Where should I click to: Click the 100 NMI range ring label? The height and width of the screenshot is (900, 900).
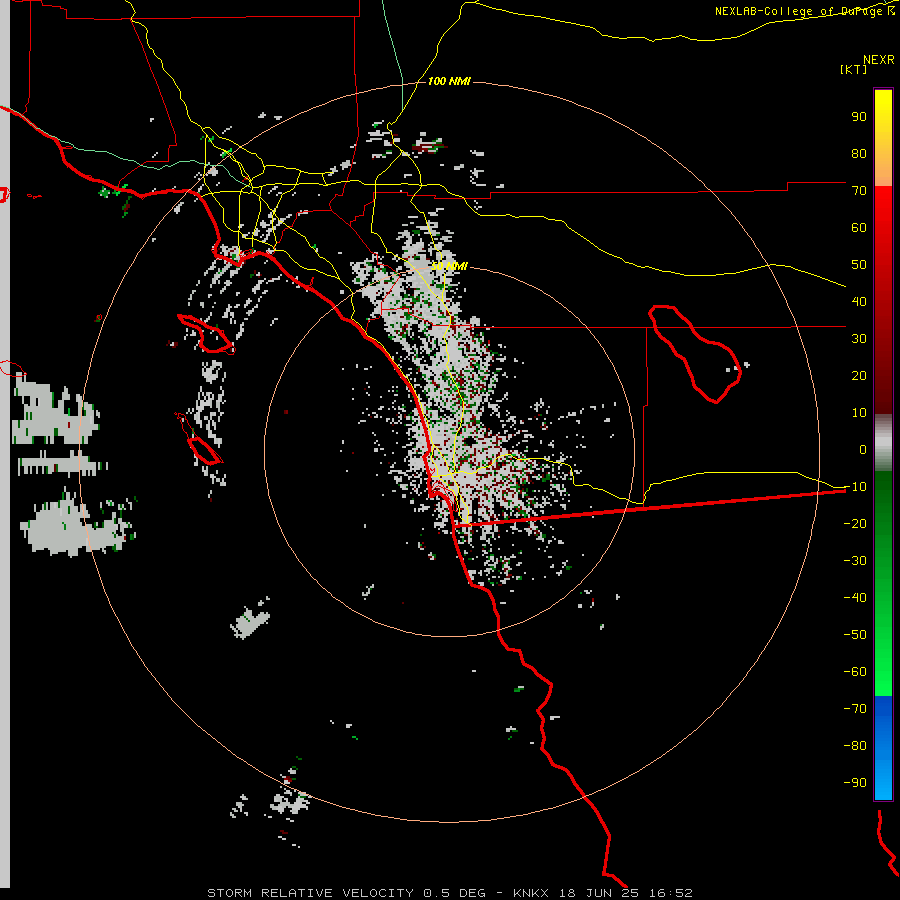[449, 82]
